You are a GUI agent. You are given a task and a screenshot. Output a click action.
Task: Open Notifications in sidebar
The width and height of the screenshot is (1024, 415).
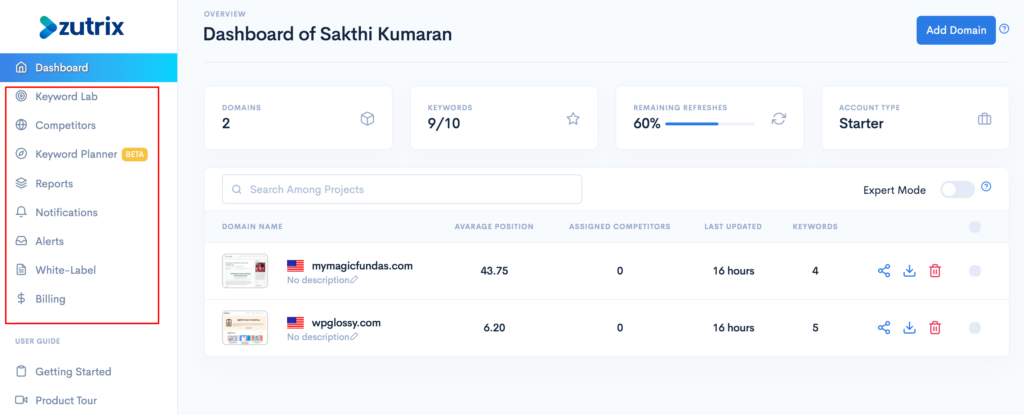[x=67, y=212]
